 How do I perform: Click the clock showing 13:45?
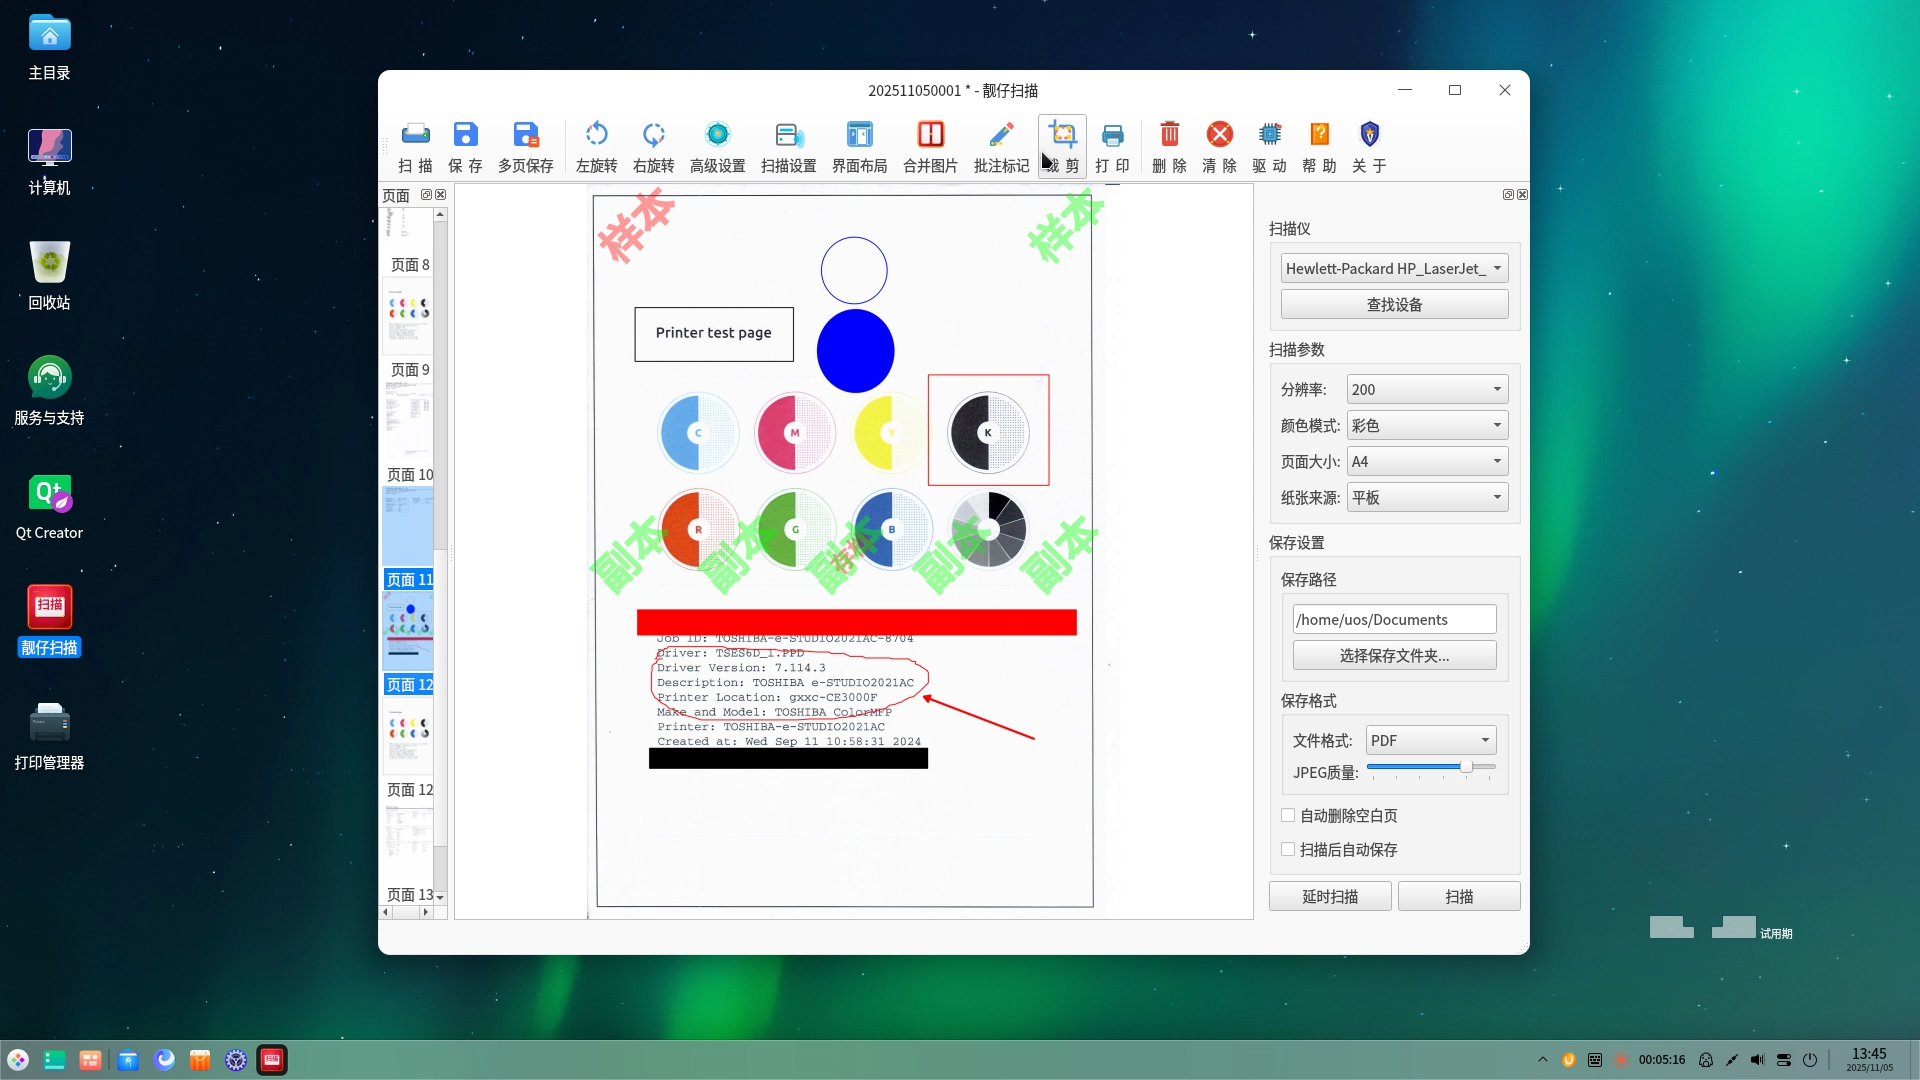pyautogui.click(x=1869, y=1060)
